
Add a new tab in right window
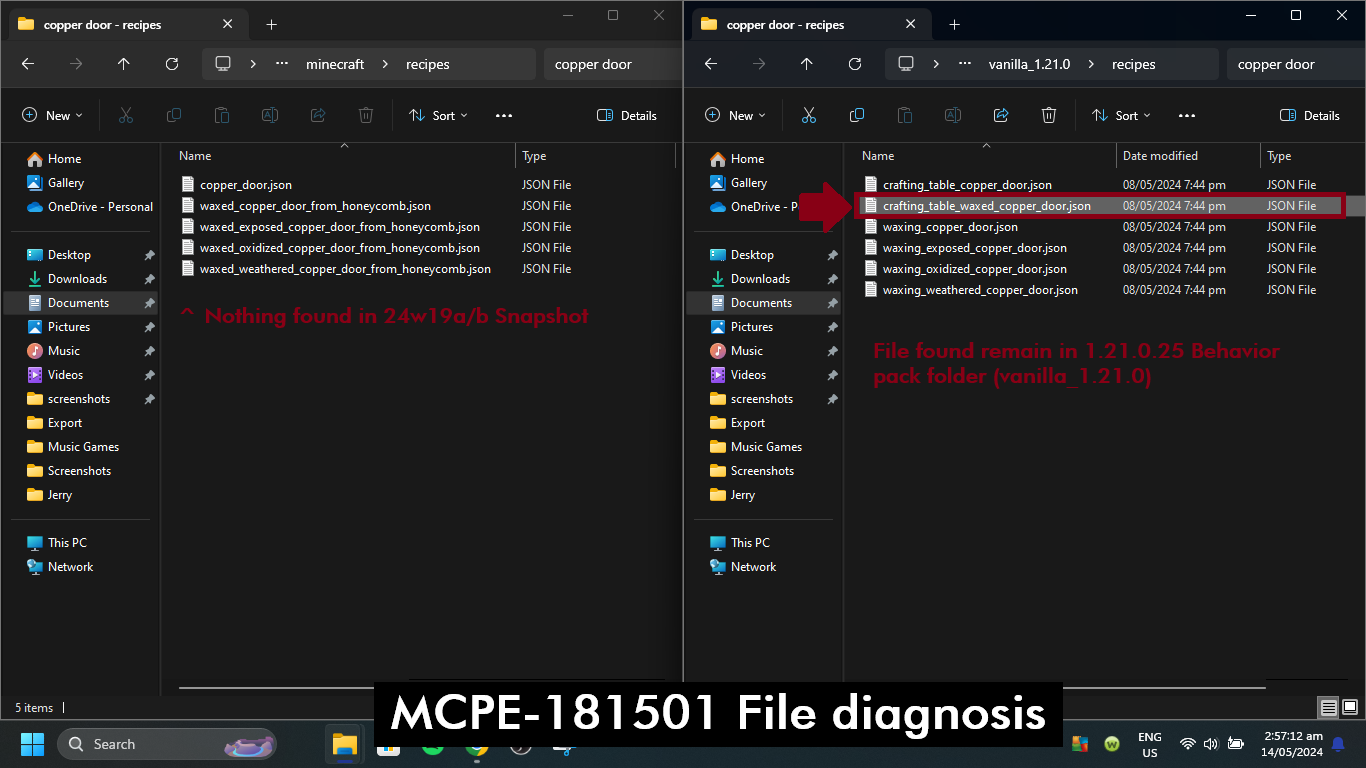[x=954, y=25]
